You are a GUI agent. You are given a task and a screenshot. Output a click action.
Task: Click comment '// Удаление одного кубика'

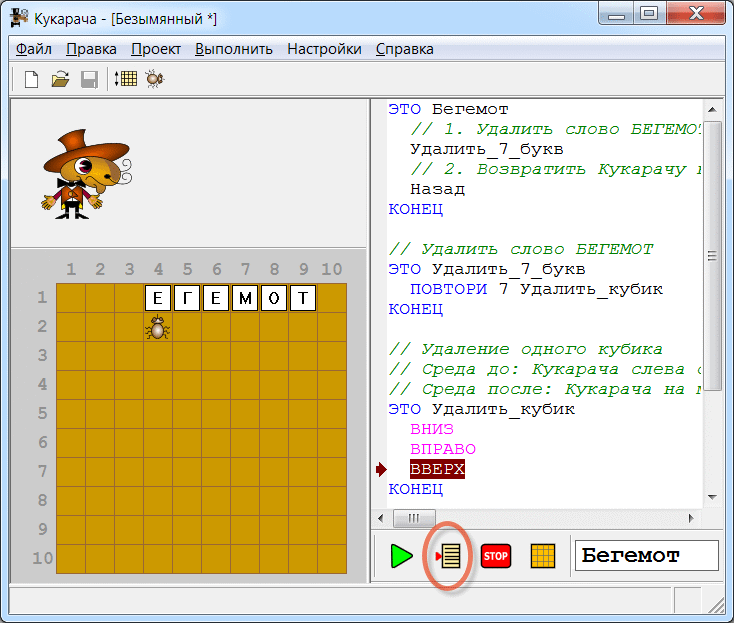click(x=526, y=349)
